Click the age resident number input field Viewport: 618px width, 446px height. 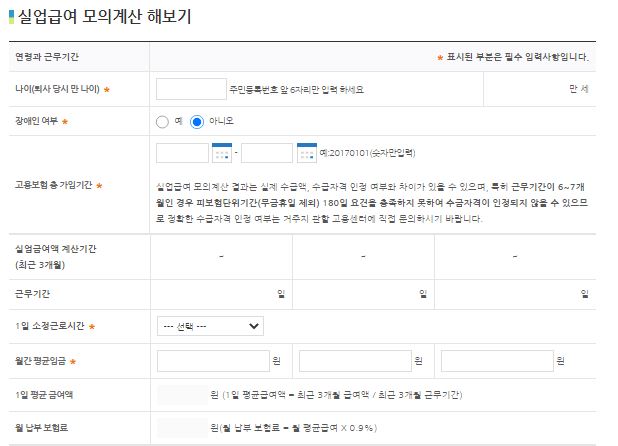[x=191, y=89]
